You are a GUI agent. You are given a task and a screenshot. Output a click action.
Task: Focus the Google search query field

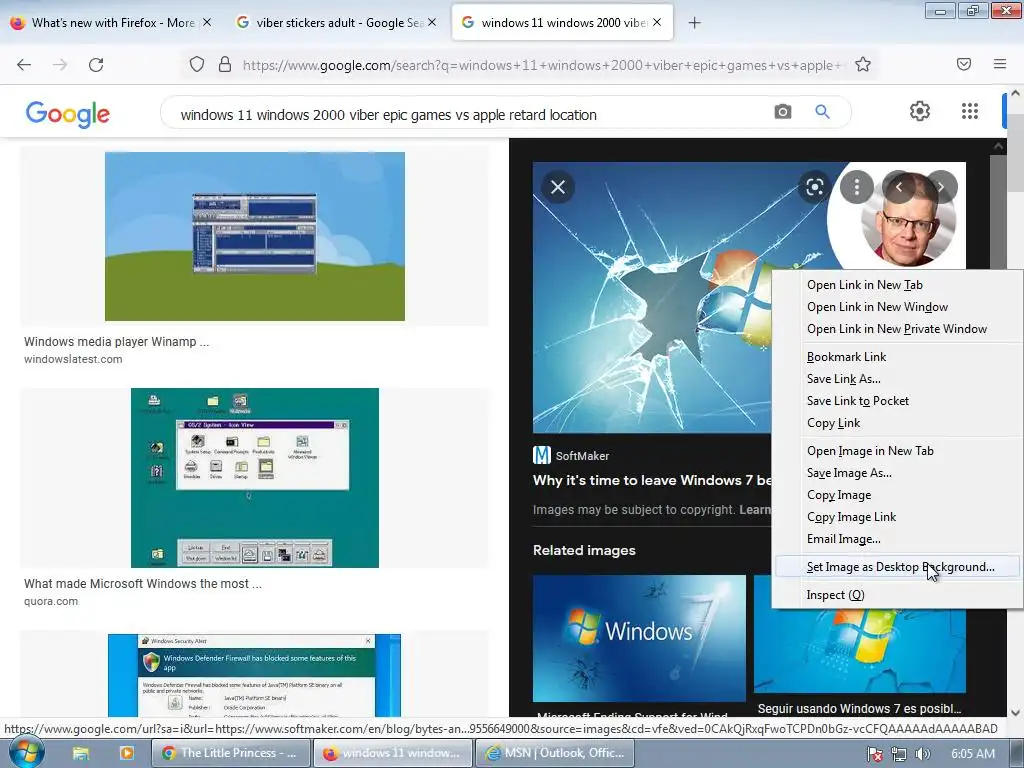pyautogui.click(x=470, y=115)
